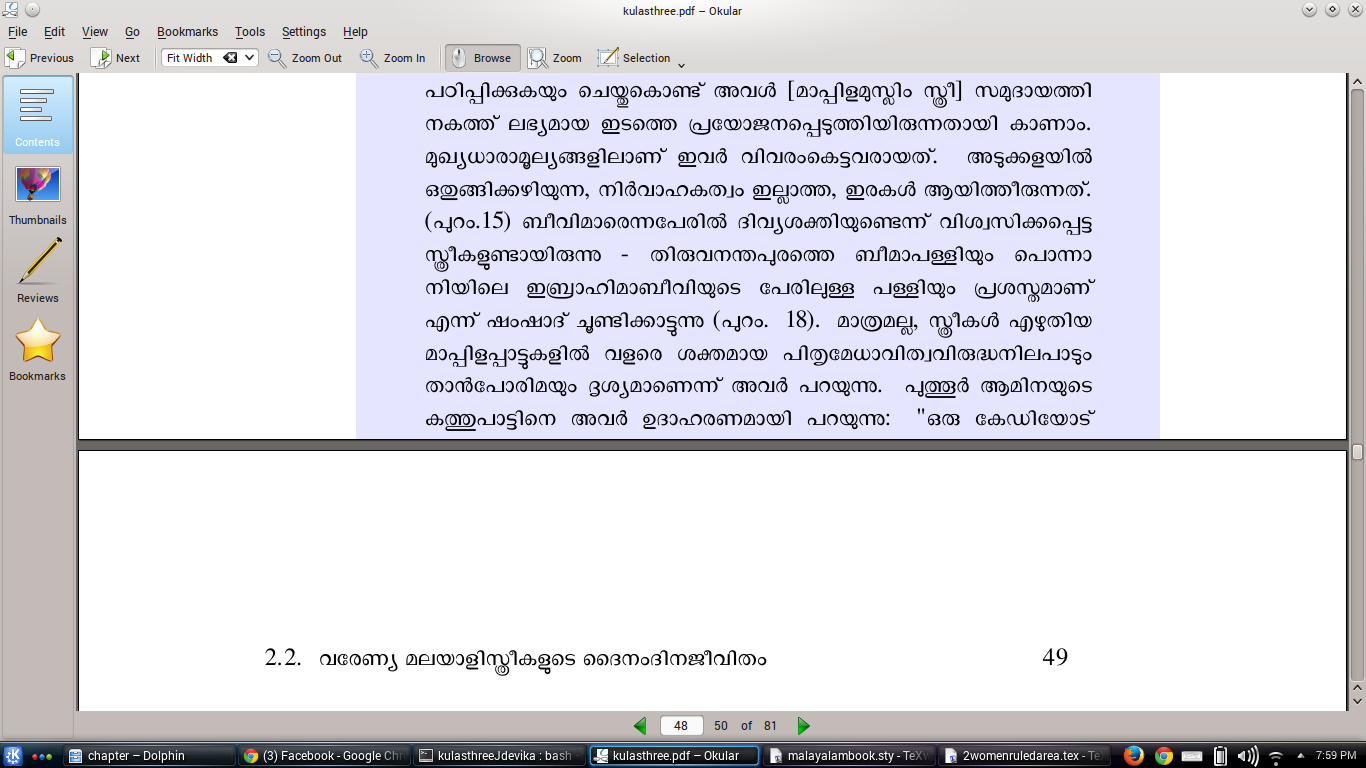Click the total page count 81
Screen dimensions: 1366x768
click(x=770, y=726)
